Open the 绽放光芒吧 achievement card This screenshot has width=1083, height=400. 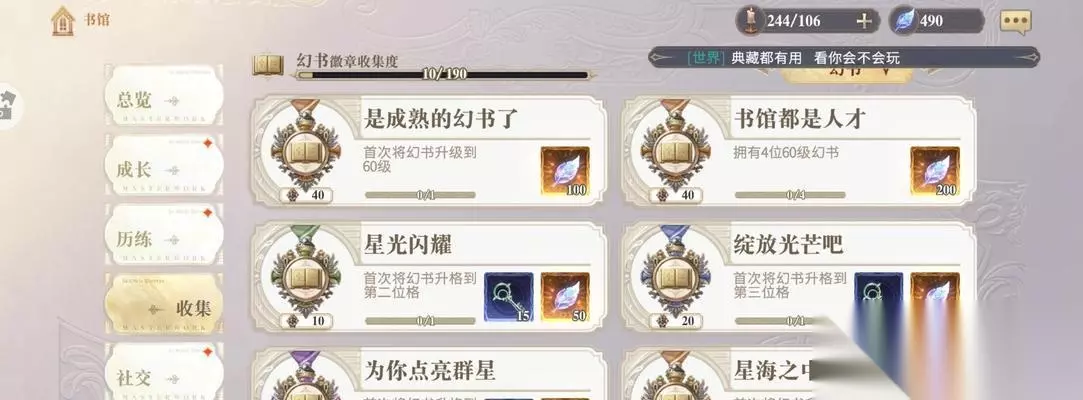point(798,276)
